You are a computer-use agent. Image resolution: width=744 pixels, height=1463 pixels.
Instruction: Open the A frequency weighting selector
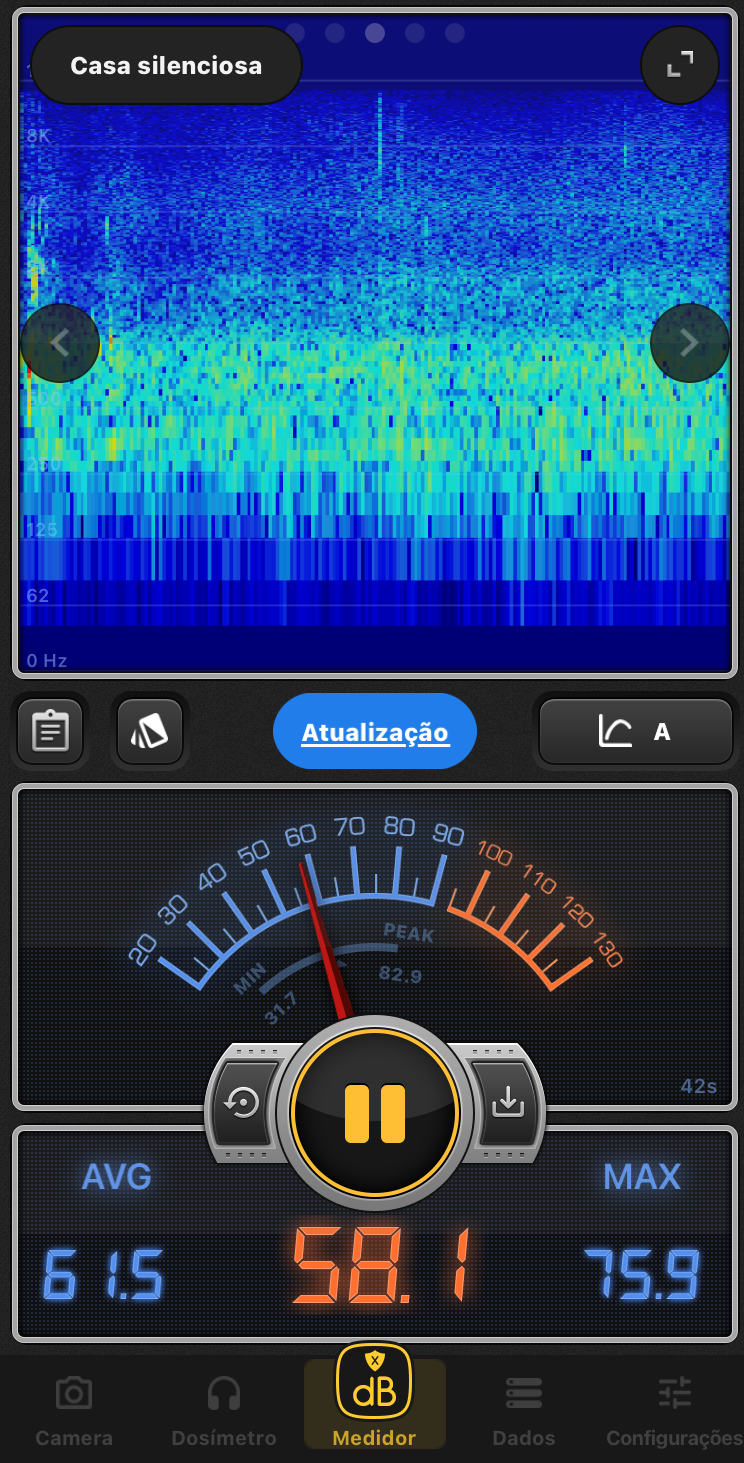click(636, 732)
